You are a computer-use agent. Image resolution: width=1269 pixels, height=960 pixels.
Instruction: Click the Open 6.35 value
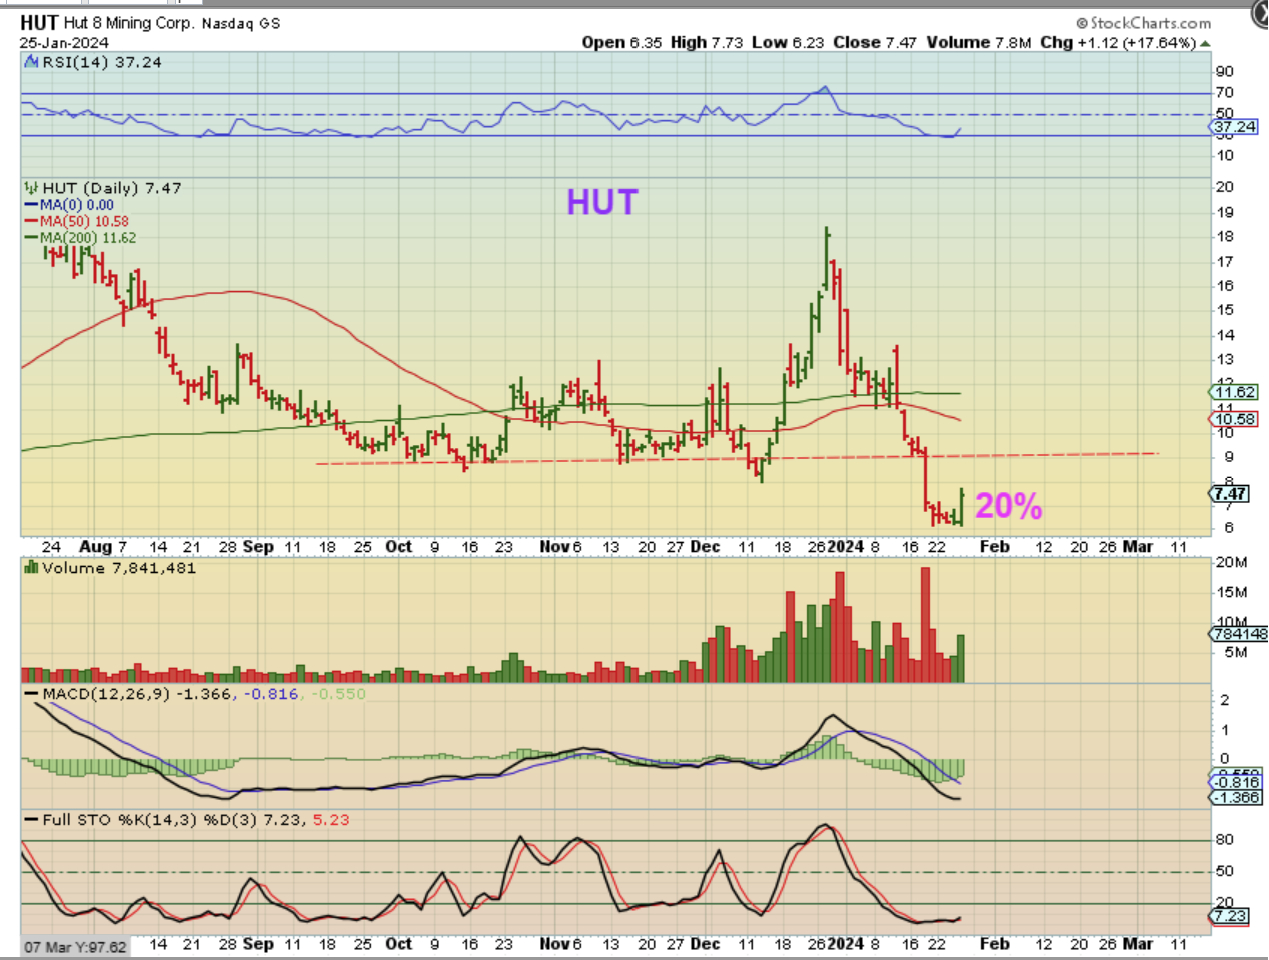[622, 42]
